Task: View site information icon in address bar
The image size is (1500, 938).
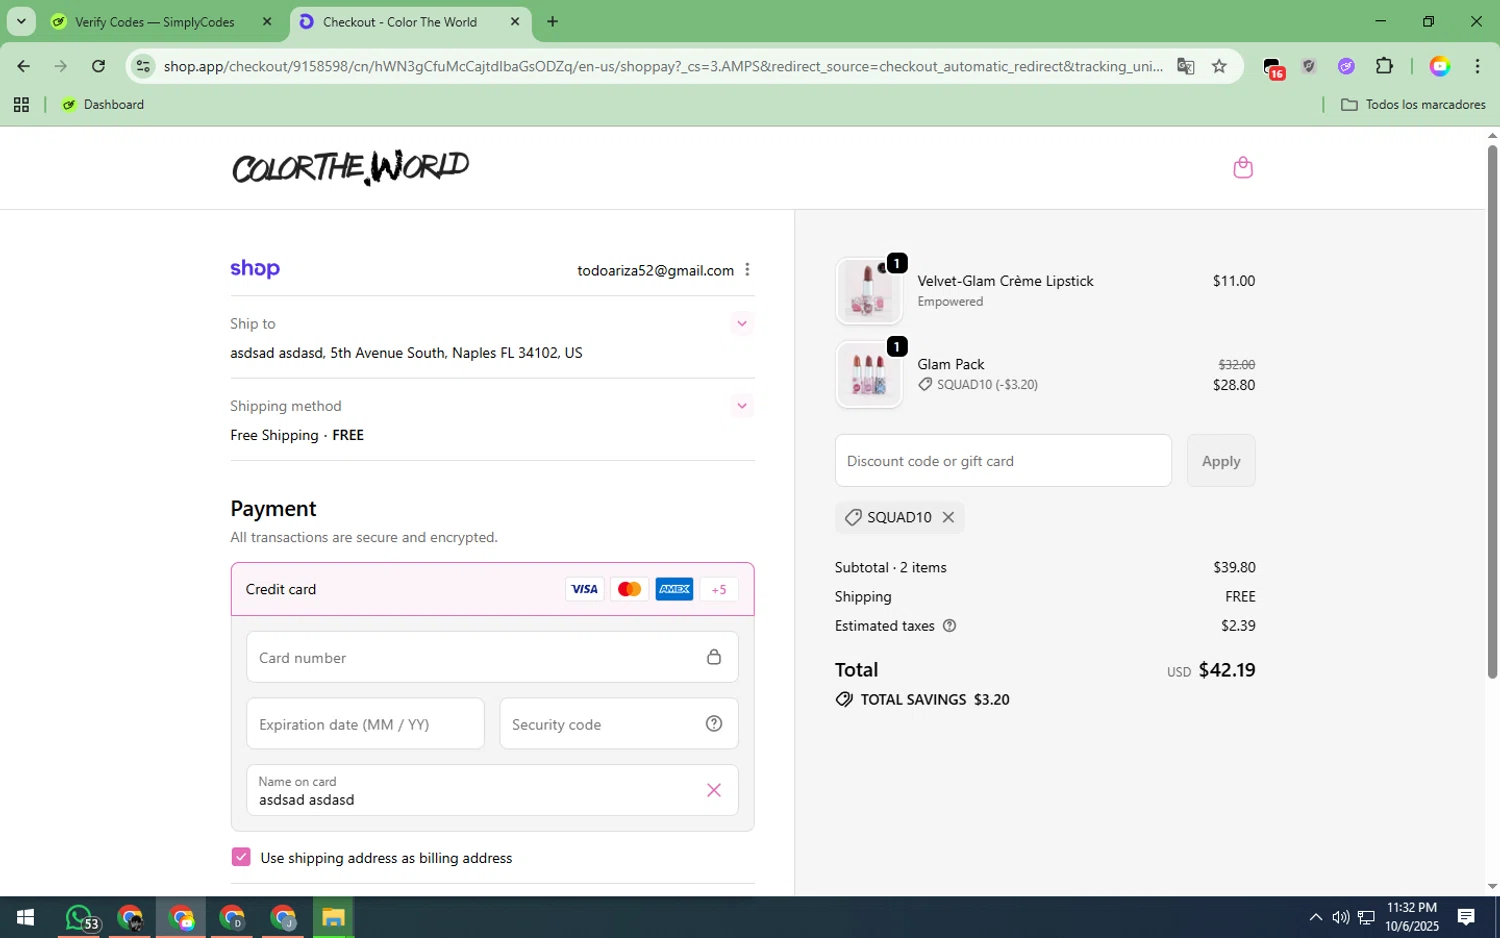Action: coord(144,66)
